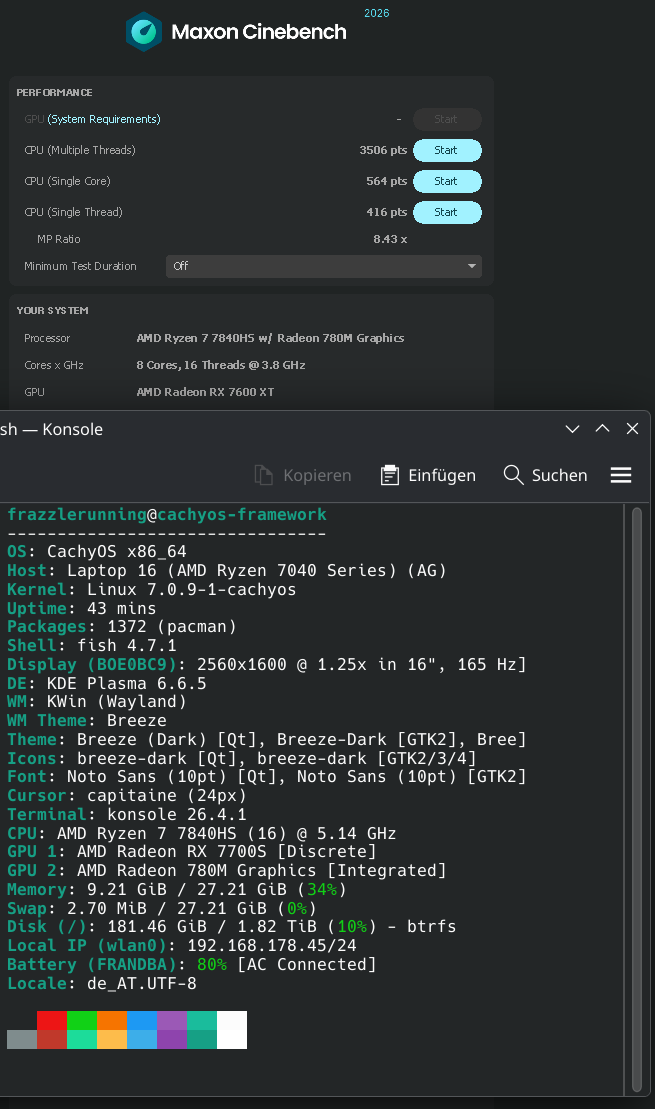Click the 564 pts single core score
Screen dimensions: 655x1109
(386, 181)
